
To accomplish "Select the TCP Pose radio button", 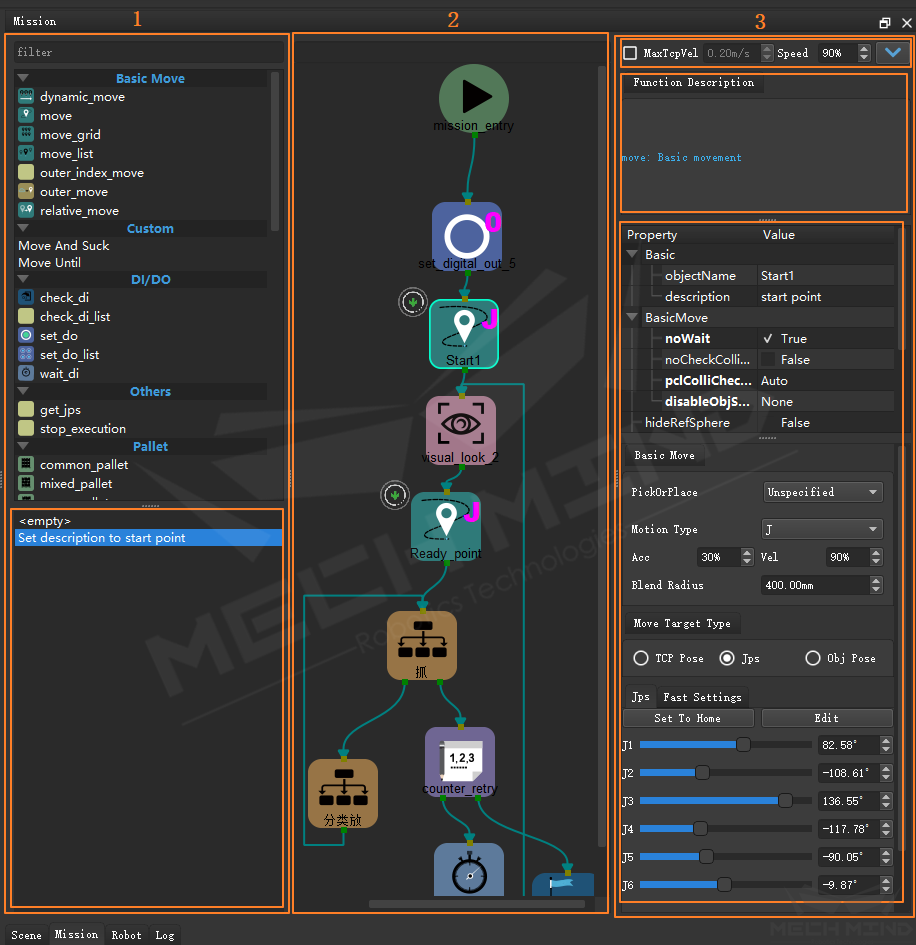I will point(641,658).
